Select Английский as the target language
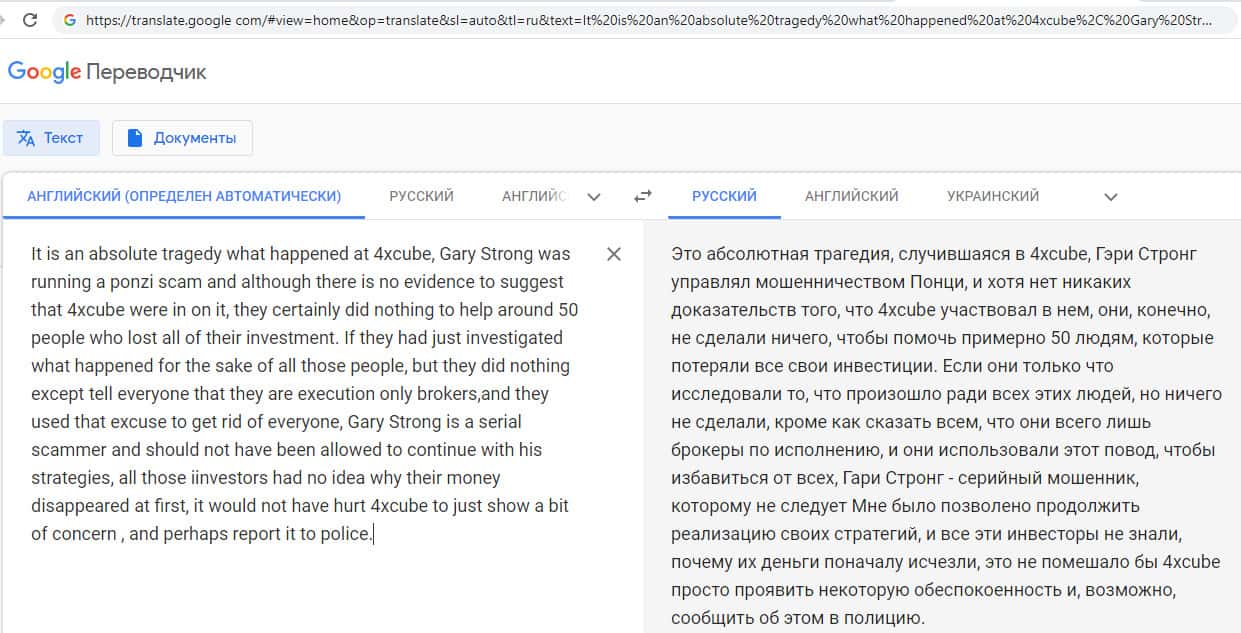 click(851, 196)
